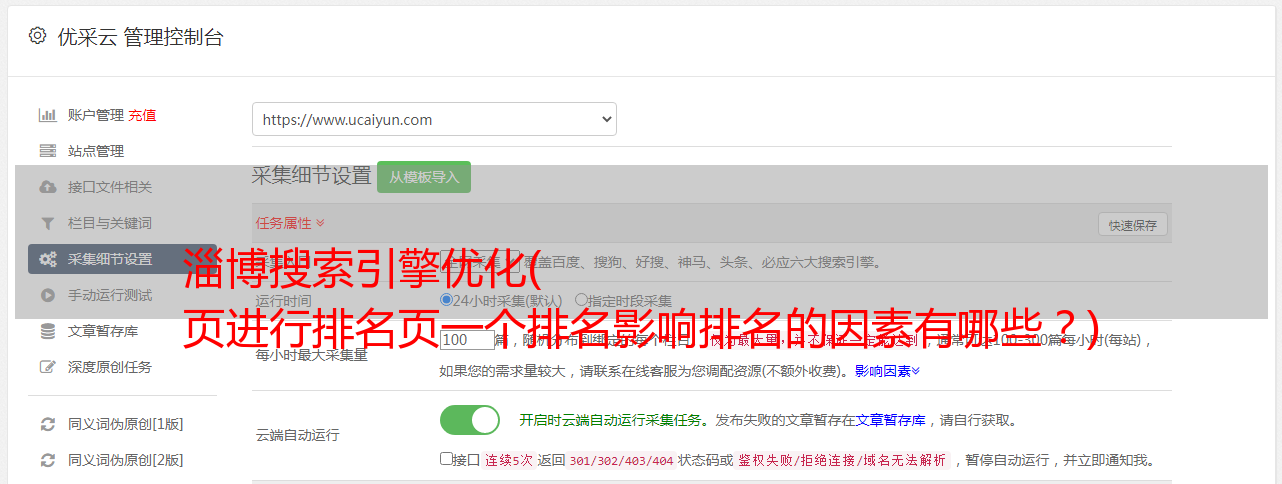Image resolution: width=1282 pixels, height=484 pixels.
Task: Select the 指定时段采集 radio option
Action: coord(581,300)
